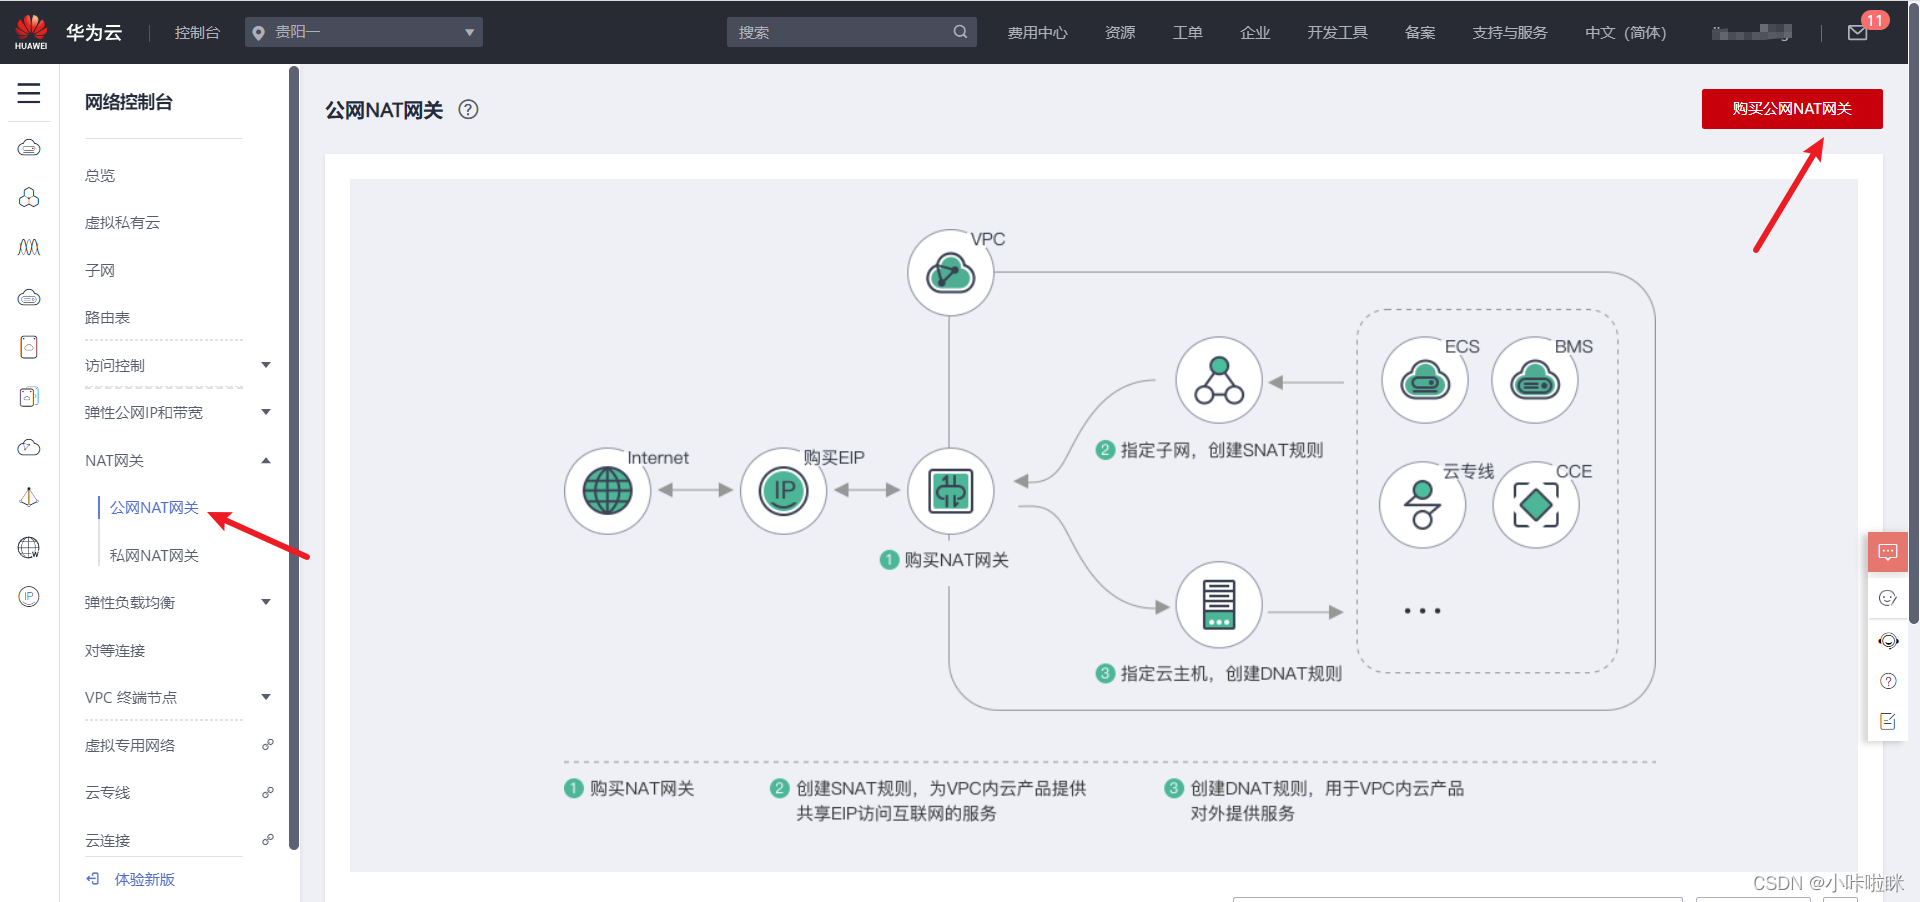Switch to the 费用中心 menu item
Viewport: 1920px width, 902px height.
[x=1037, y=32]
